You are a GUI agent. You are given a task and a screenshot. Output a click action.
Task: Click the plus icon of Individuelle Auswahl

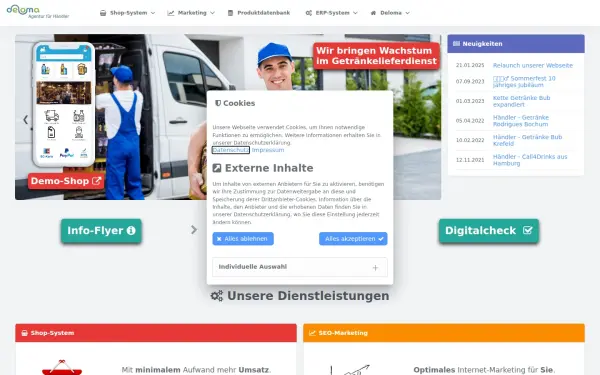pyautogui.click(x=375, y=268)
